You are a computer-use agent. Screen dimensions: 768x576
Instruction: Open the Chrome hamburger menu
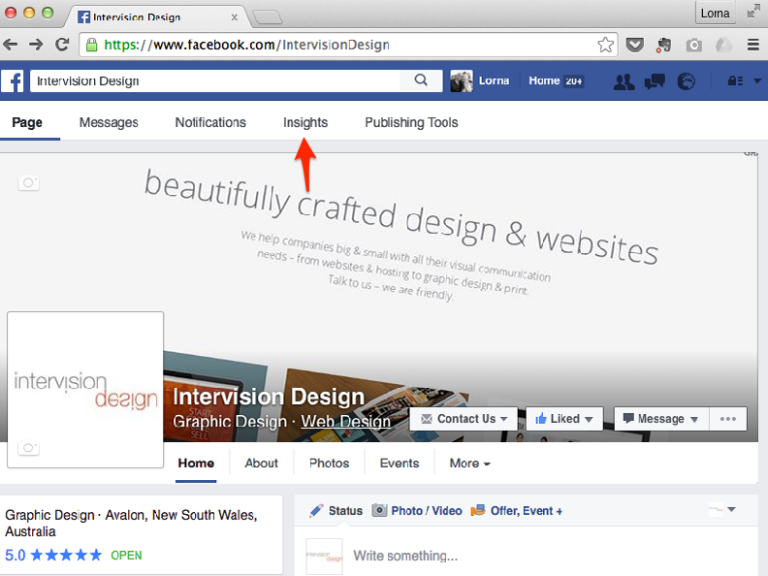(x=753, y=45)
